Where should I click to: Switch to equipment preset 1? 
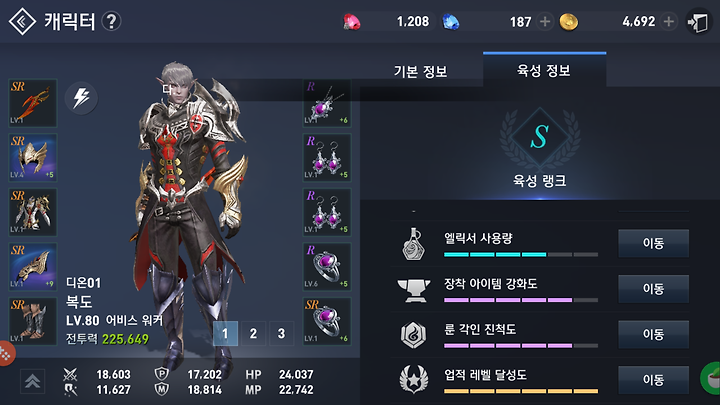(x=225, y=333)
